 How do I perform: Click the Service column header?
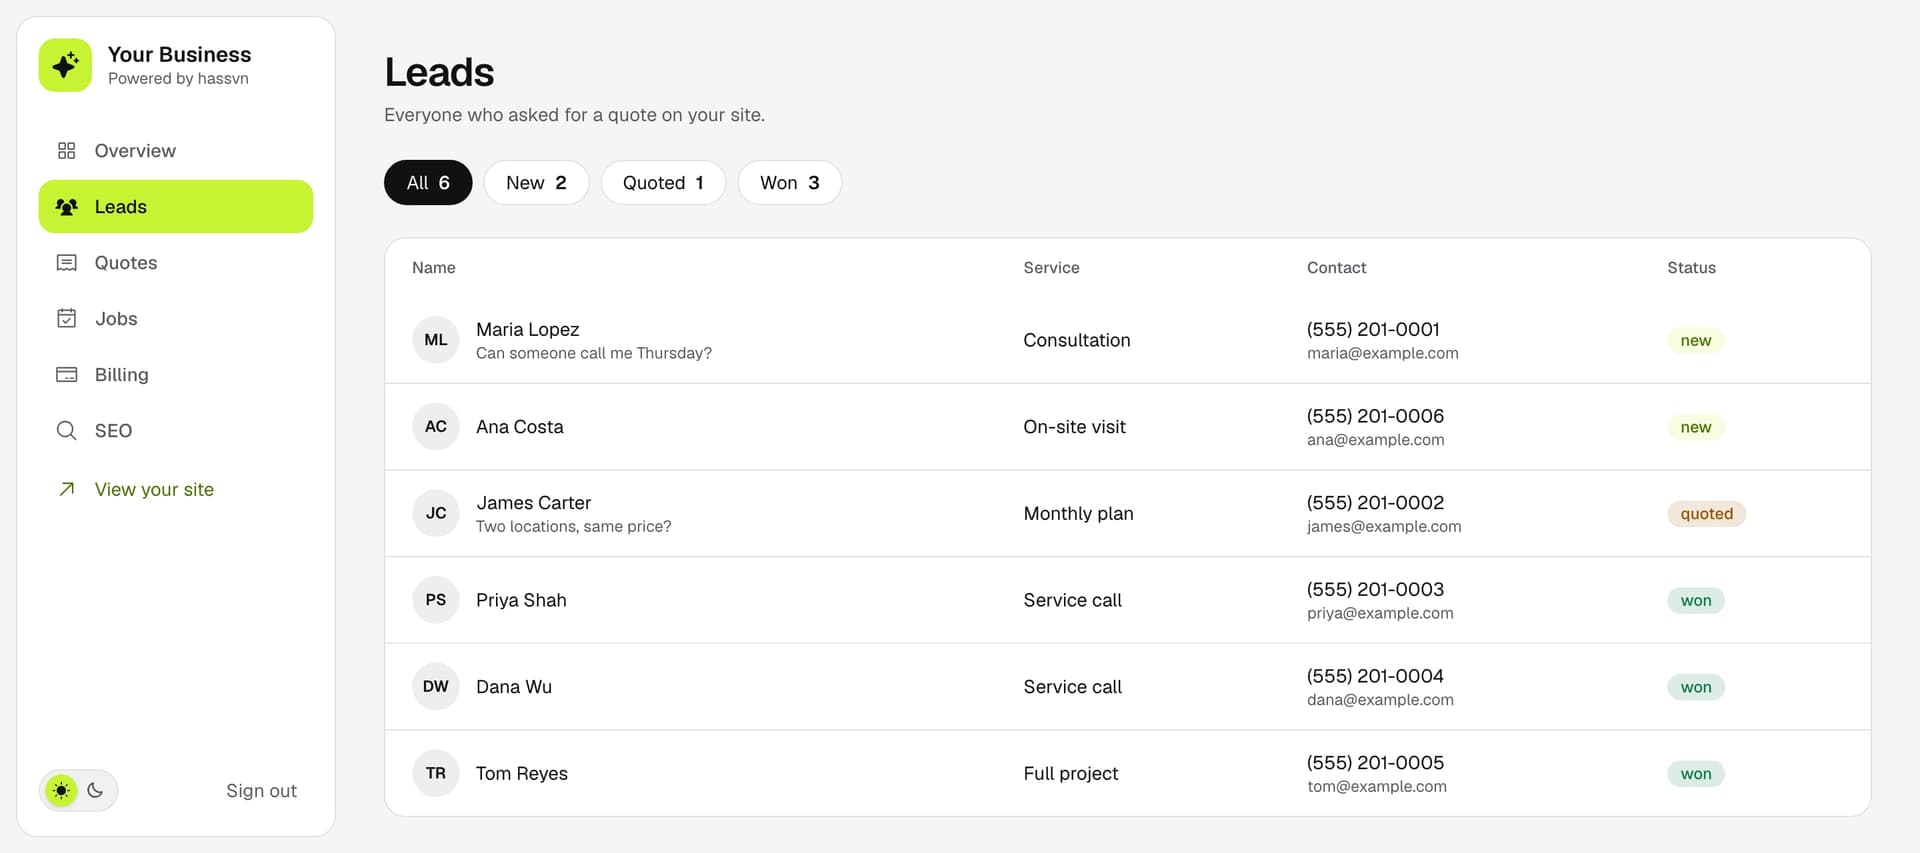[x=1051, y=268]
